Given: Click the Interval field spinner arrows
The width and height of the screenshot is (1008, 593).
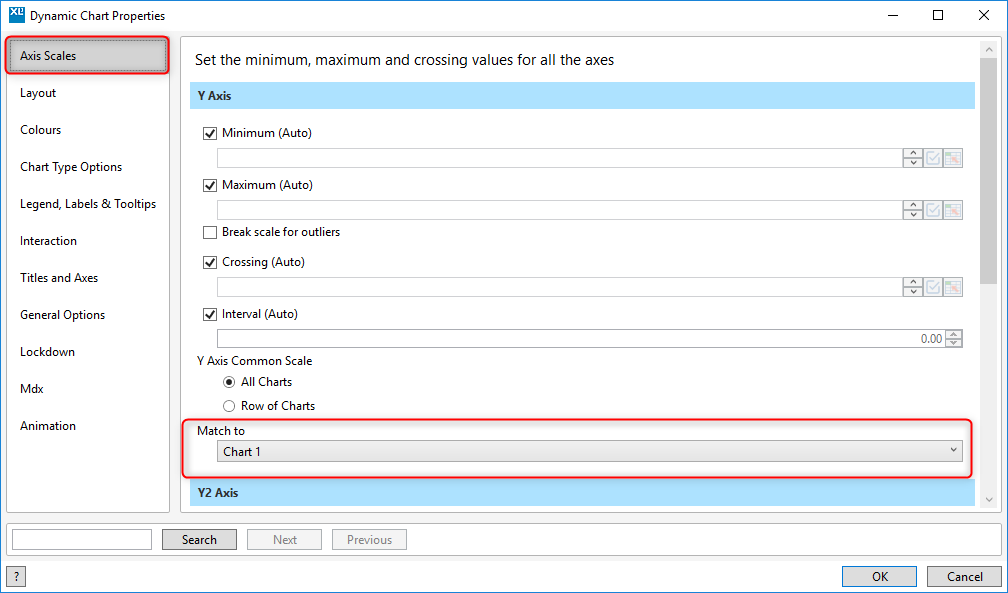Looking at the screenshot, I should tap(954, 339).
